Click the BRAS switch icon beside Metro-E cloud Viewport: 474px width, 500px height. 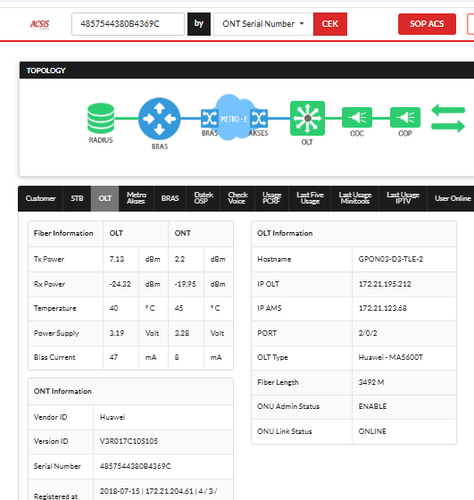(x=210, y=118)
